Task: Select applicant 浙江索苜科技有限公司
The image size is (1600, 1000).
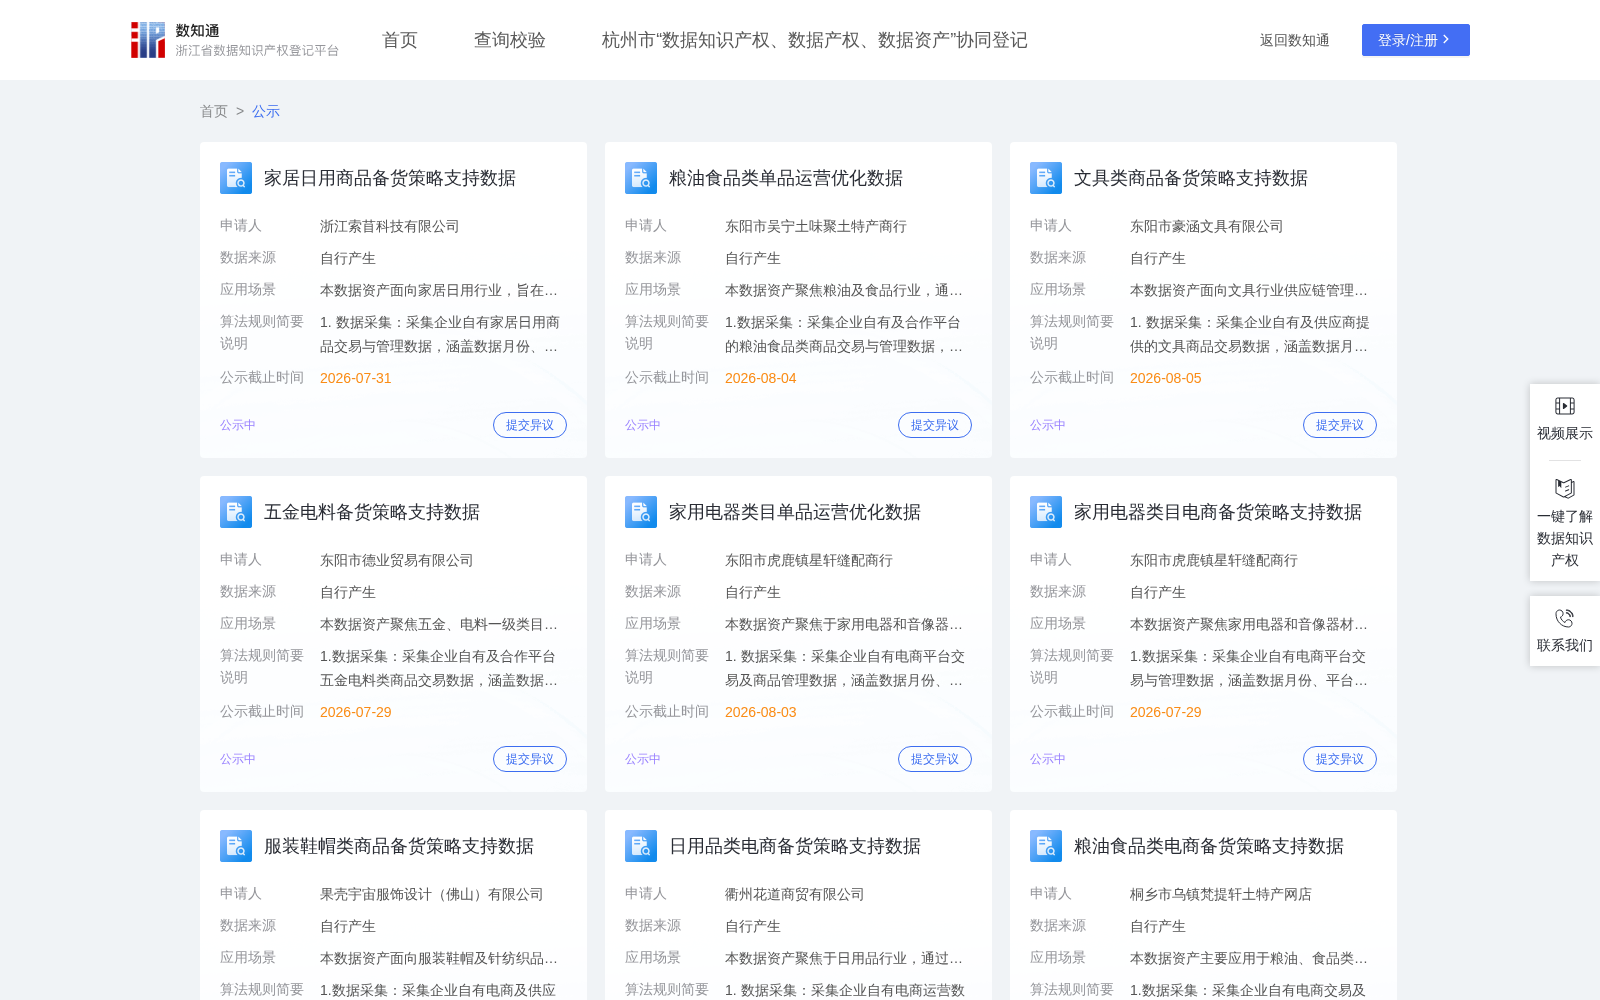Action: pos(390,226)
